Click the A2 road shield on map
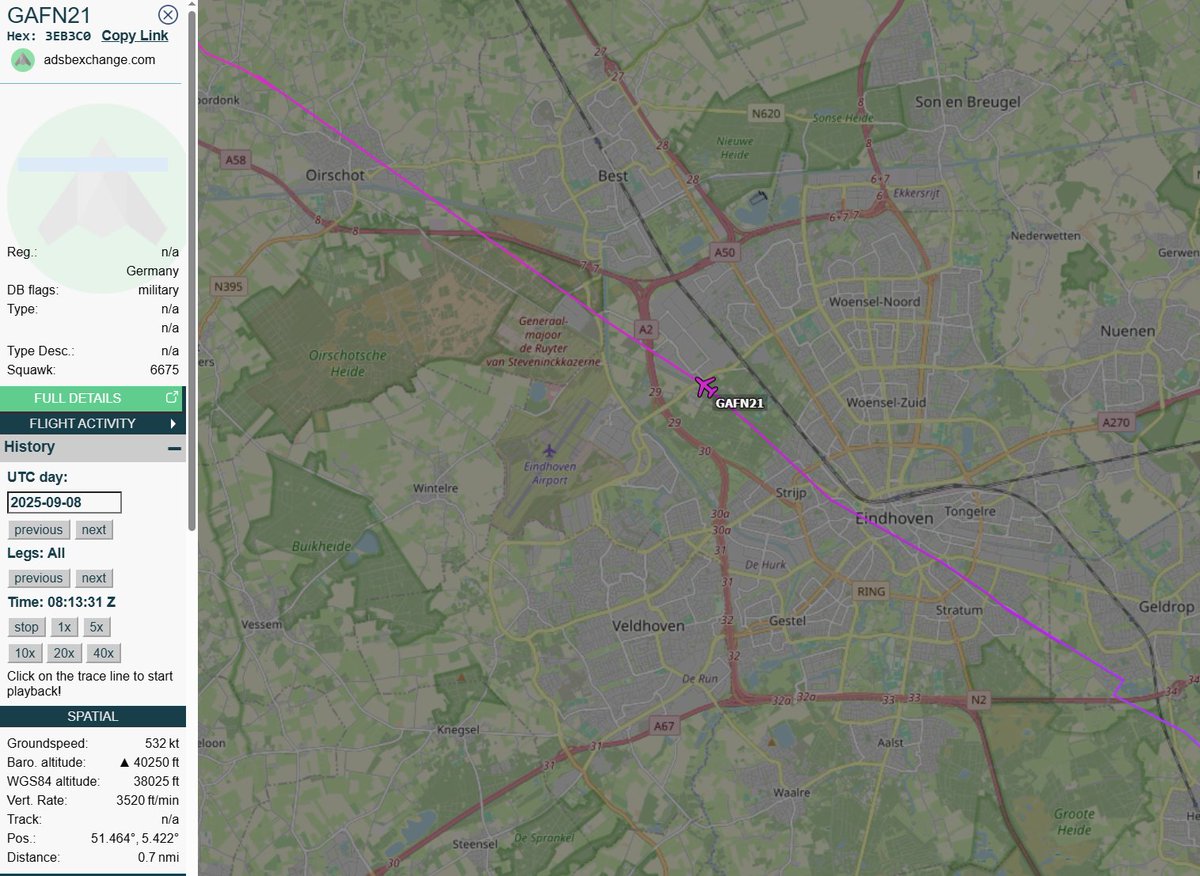 (646, 329)
